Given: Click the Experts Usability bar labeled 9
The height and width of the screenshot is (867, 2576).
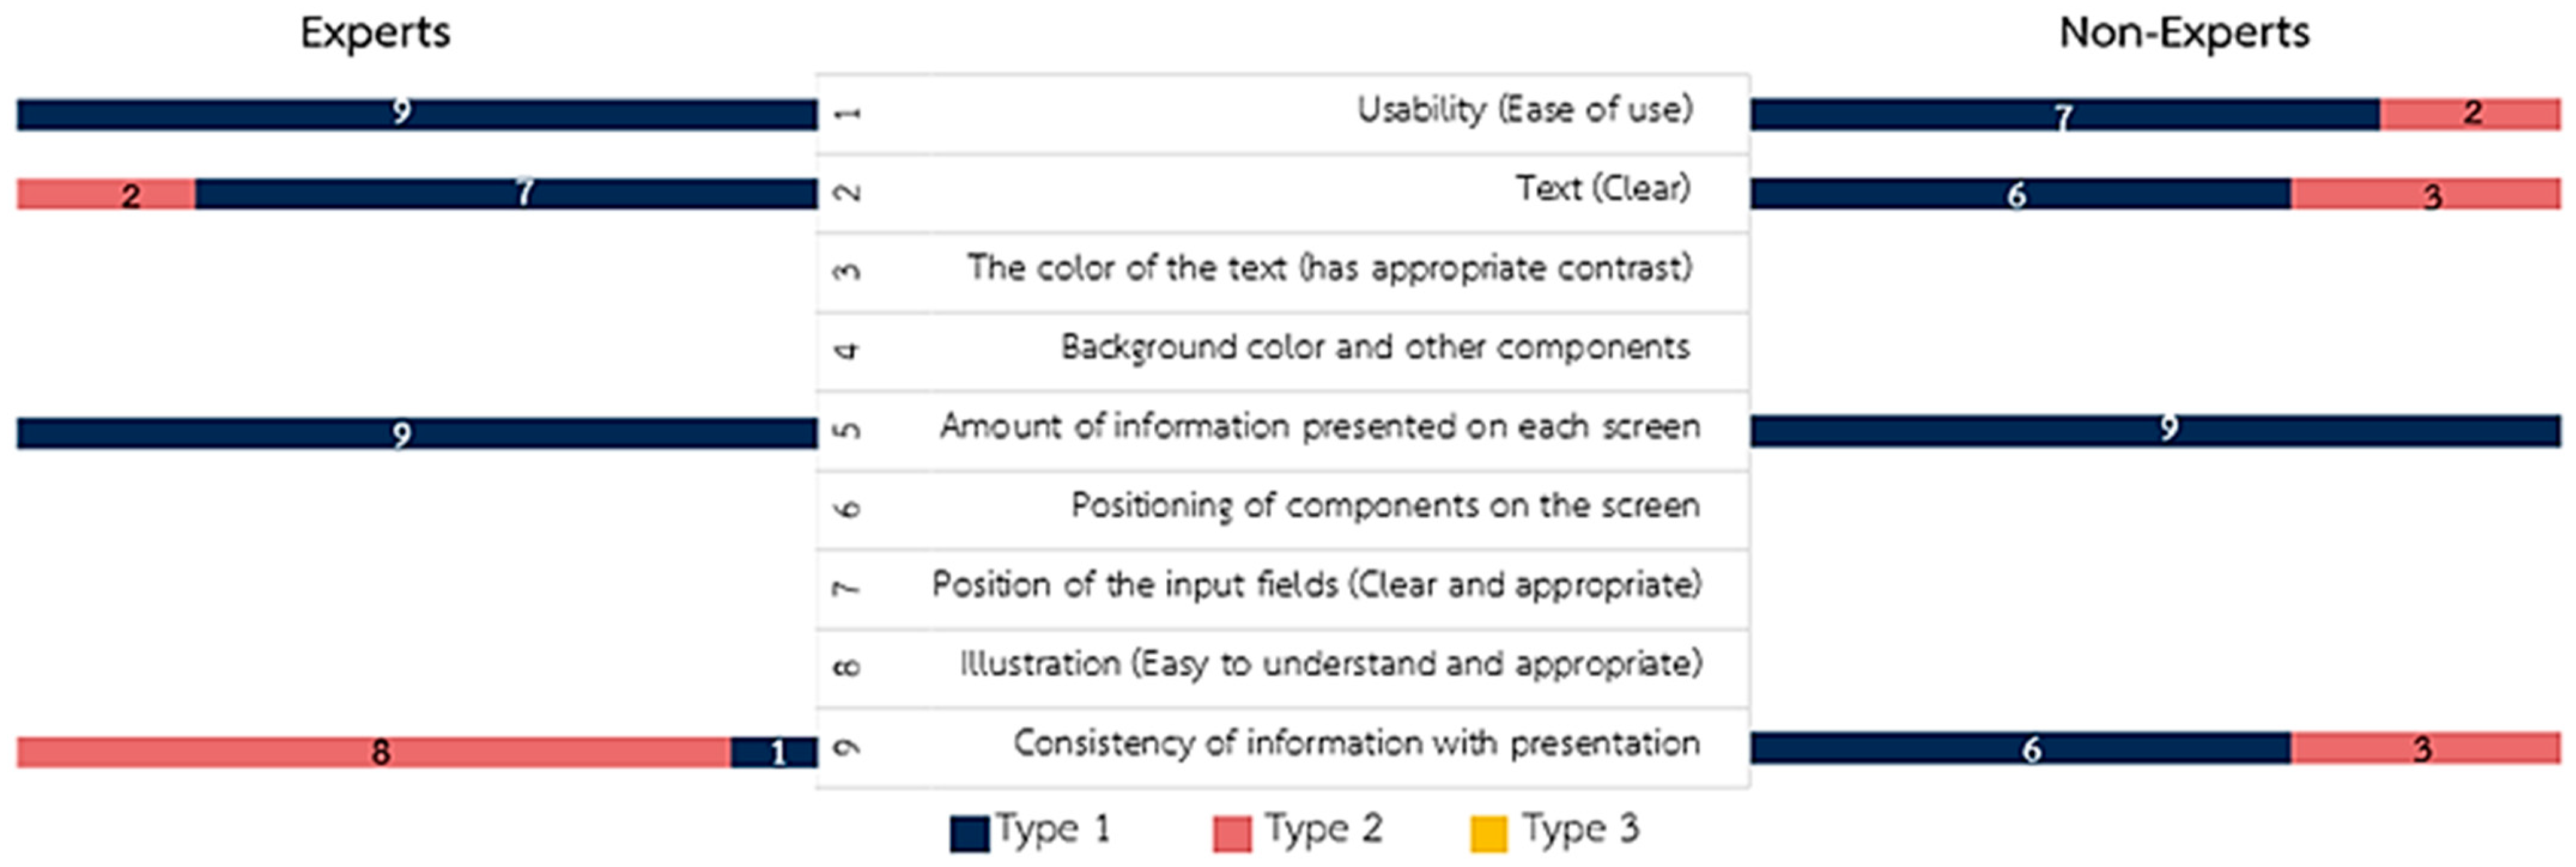Looking at the screenshot, I should (416, 114).
